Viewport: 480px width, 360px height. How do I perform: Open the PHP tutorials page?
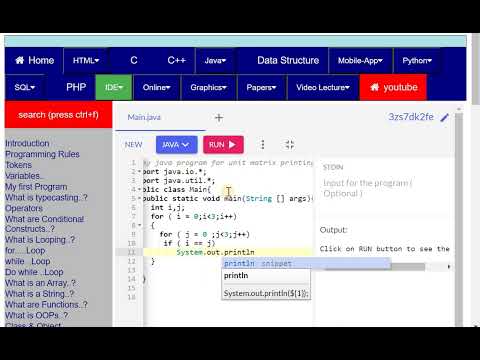pos(76,87)
